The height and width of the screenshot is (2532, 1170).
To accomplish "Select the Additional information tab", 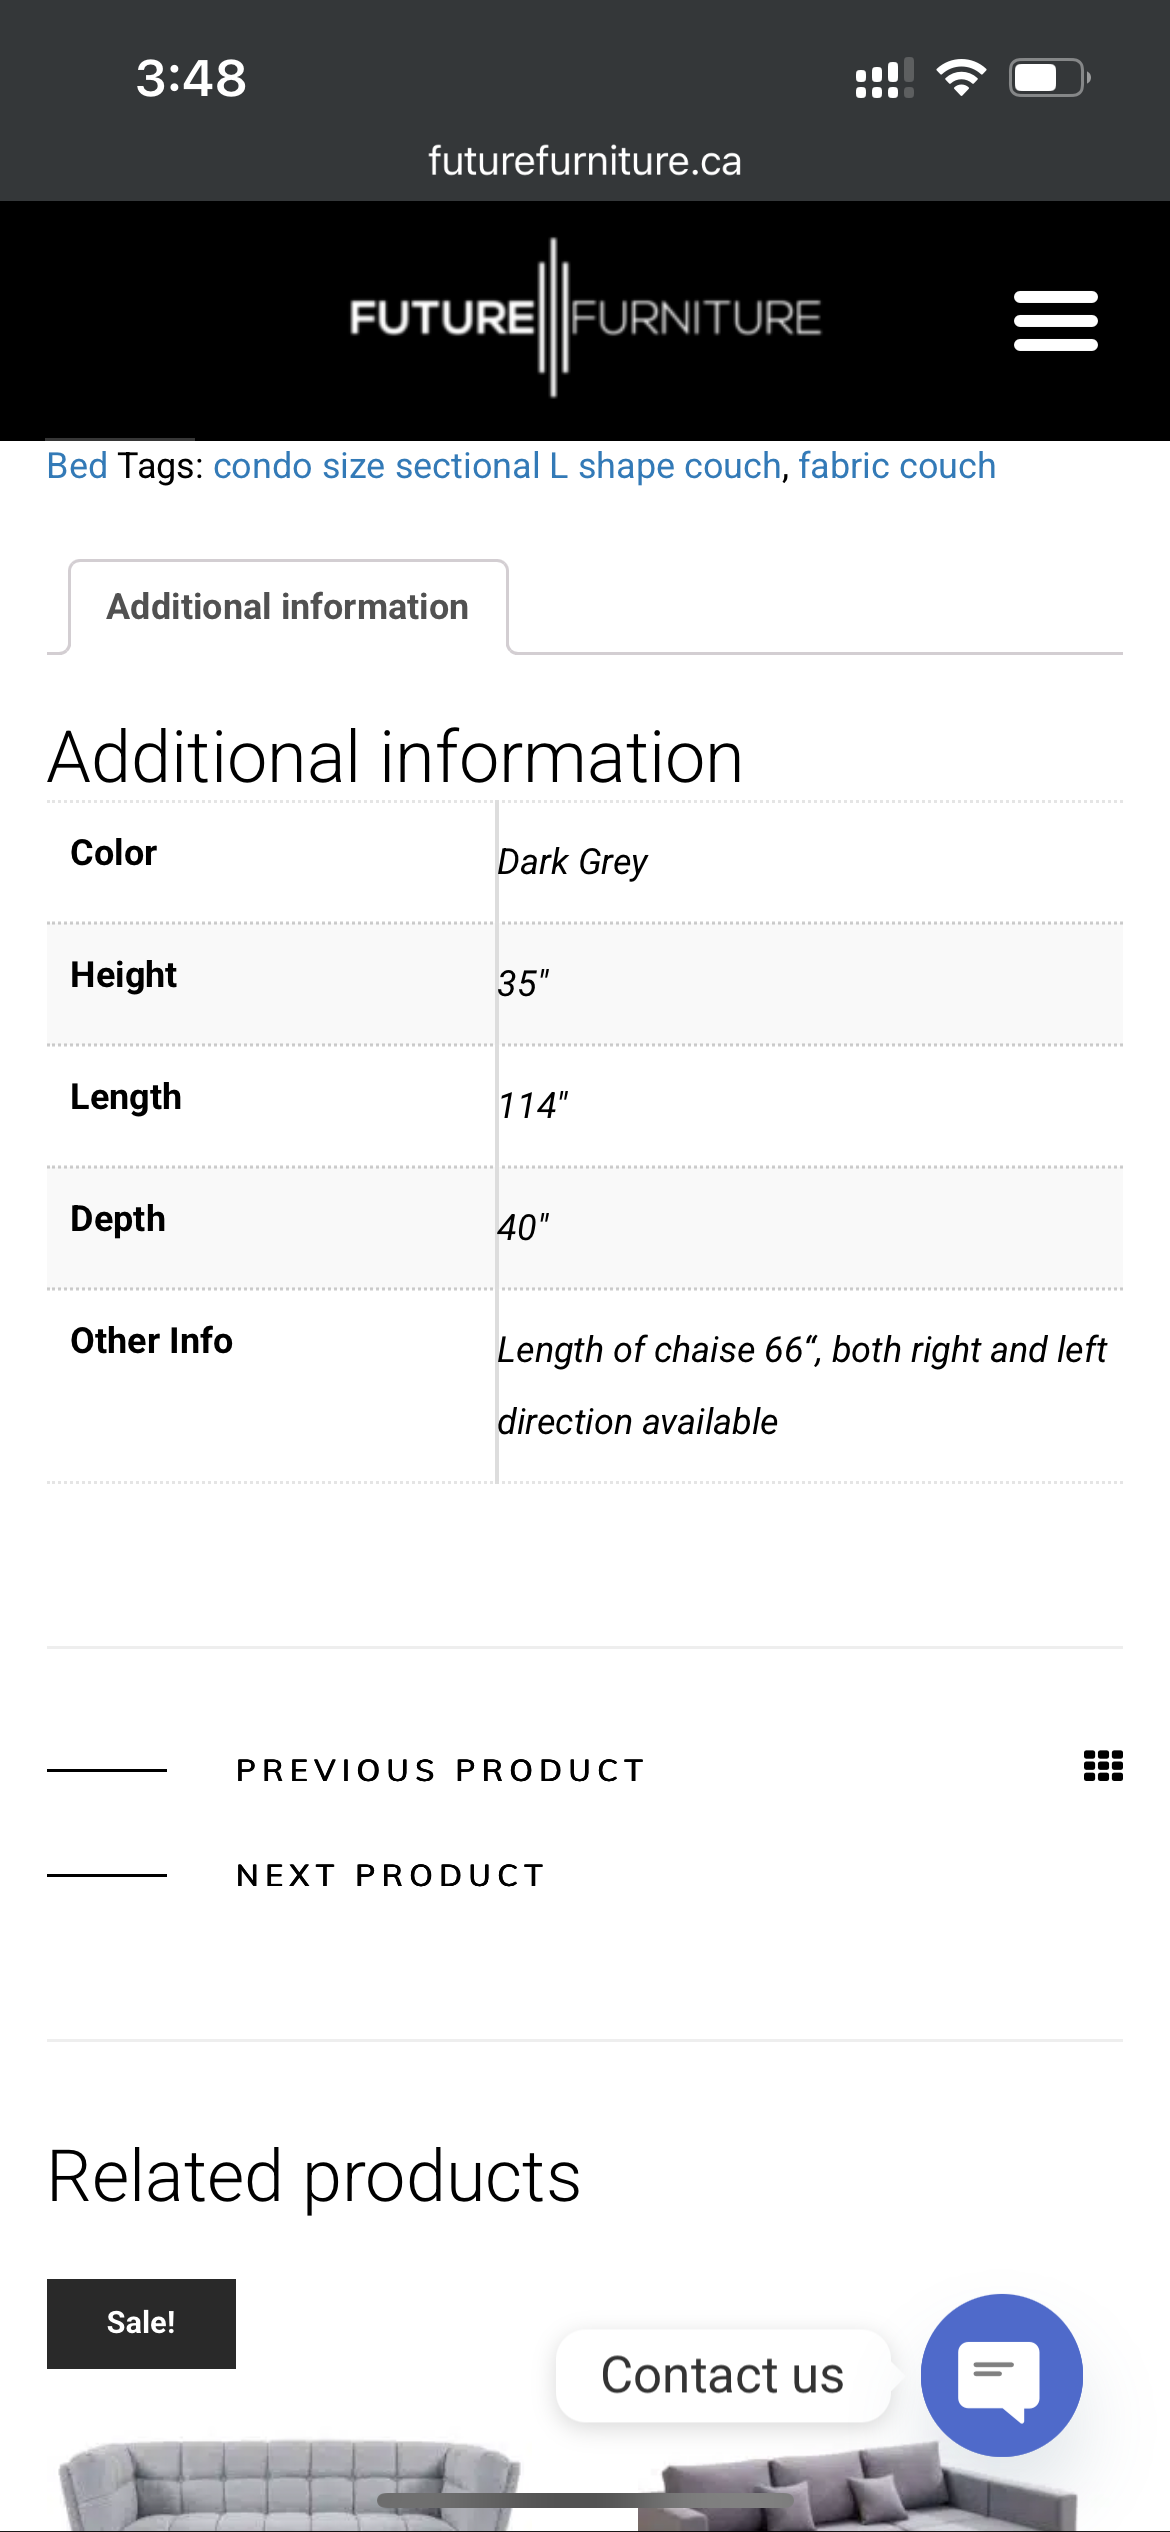I will (x=288, y=607).
